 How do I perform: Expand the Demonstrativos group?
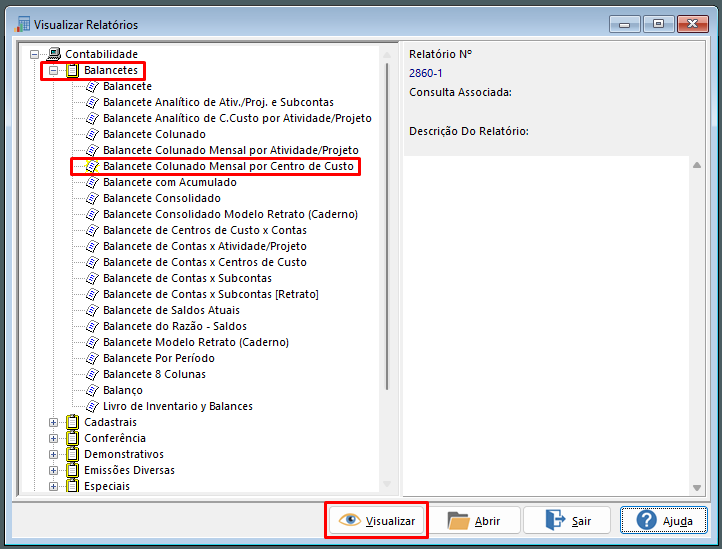coord(53,455)
